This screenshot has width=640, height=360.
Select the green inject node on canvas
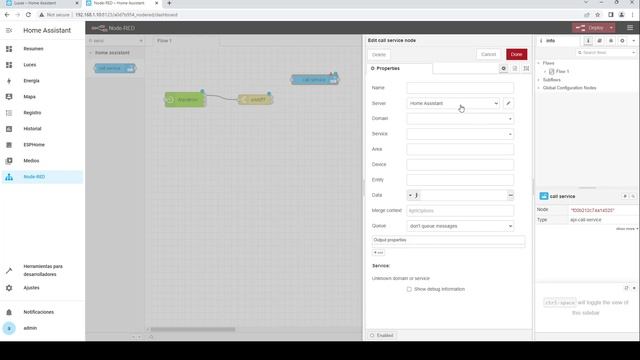[x=185, y=100]
